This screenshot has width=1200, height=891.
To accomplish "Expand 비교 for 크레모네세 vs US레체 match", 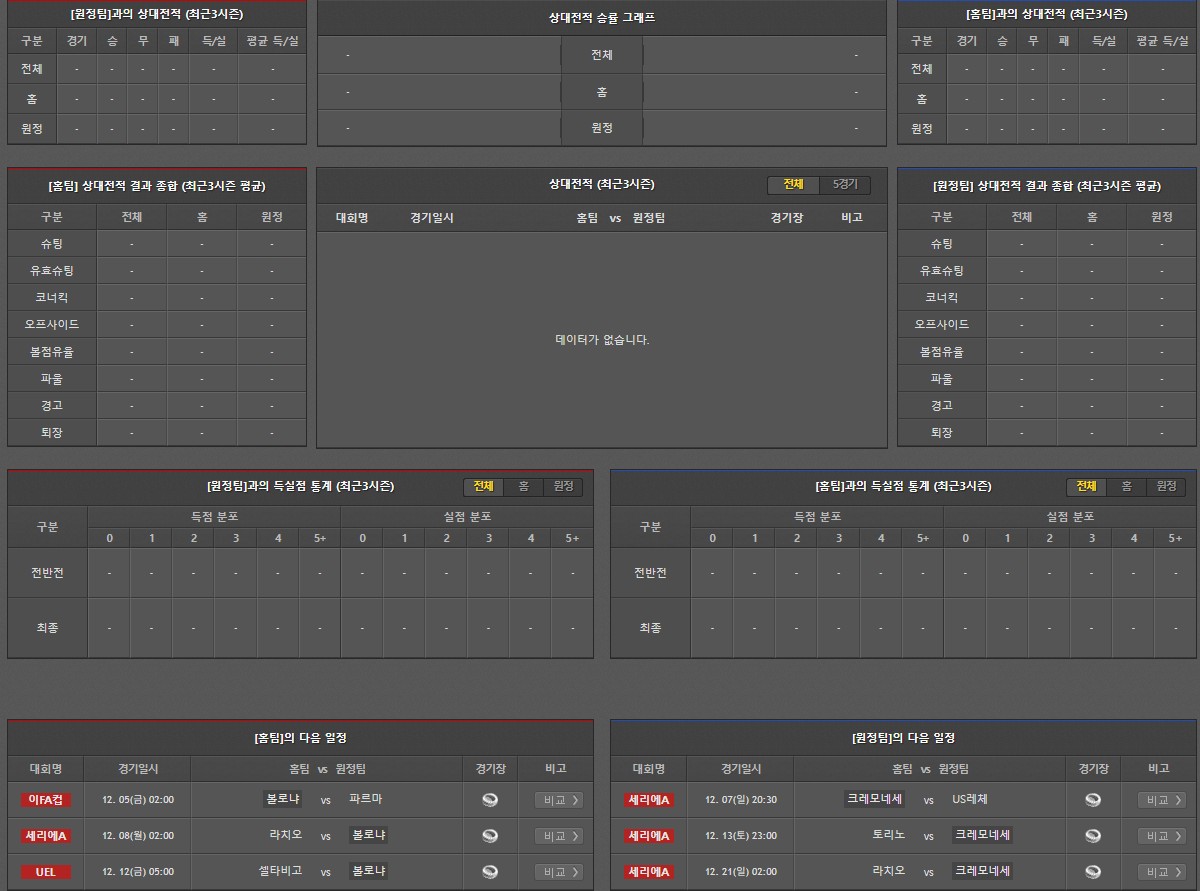I will 1162,800.
